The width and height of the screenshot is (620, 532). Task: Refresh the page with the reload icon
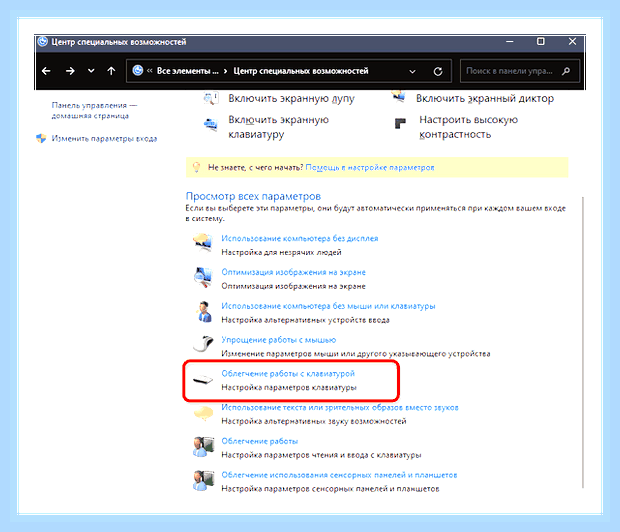438,72
